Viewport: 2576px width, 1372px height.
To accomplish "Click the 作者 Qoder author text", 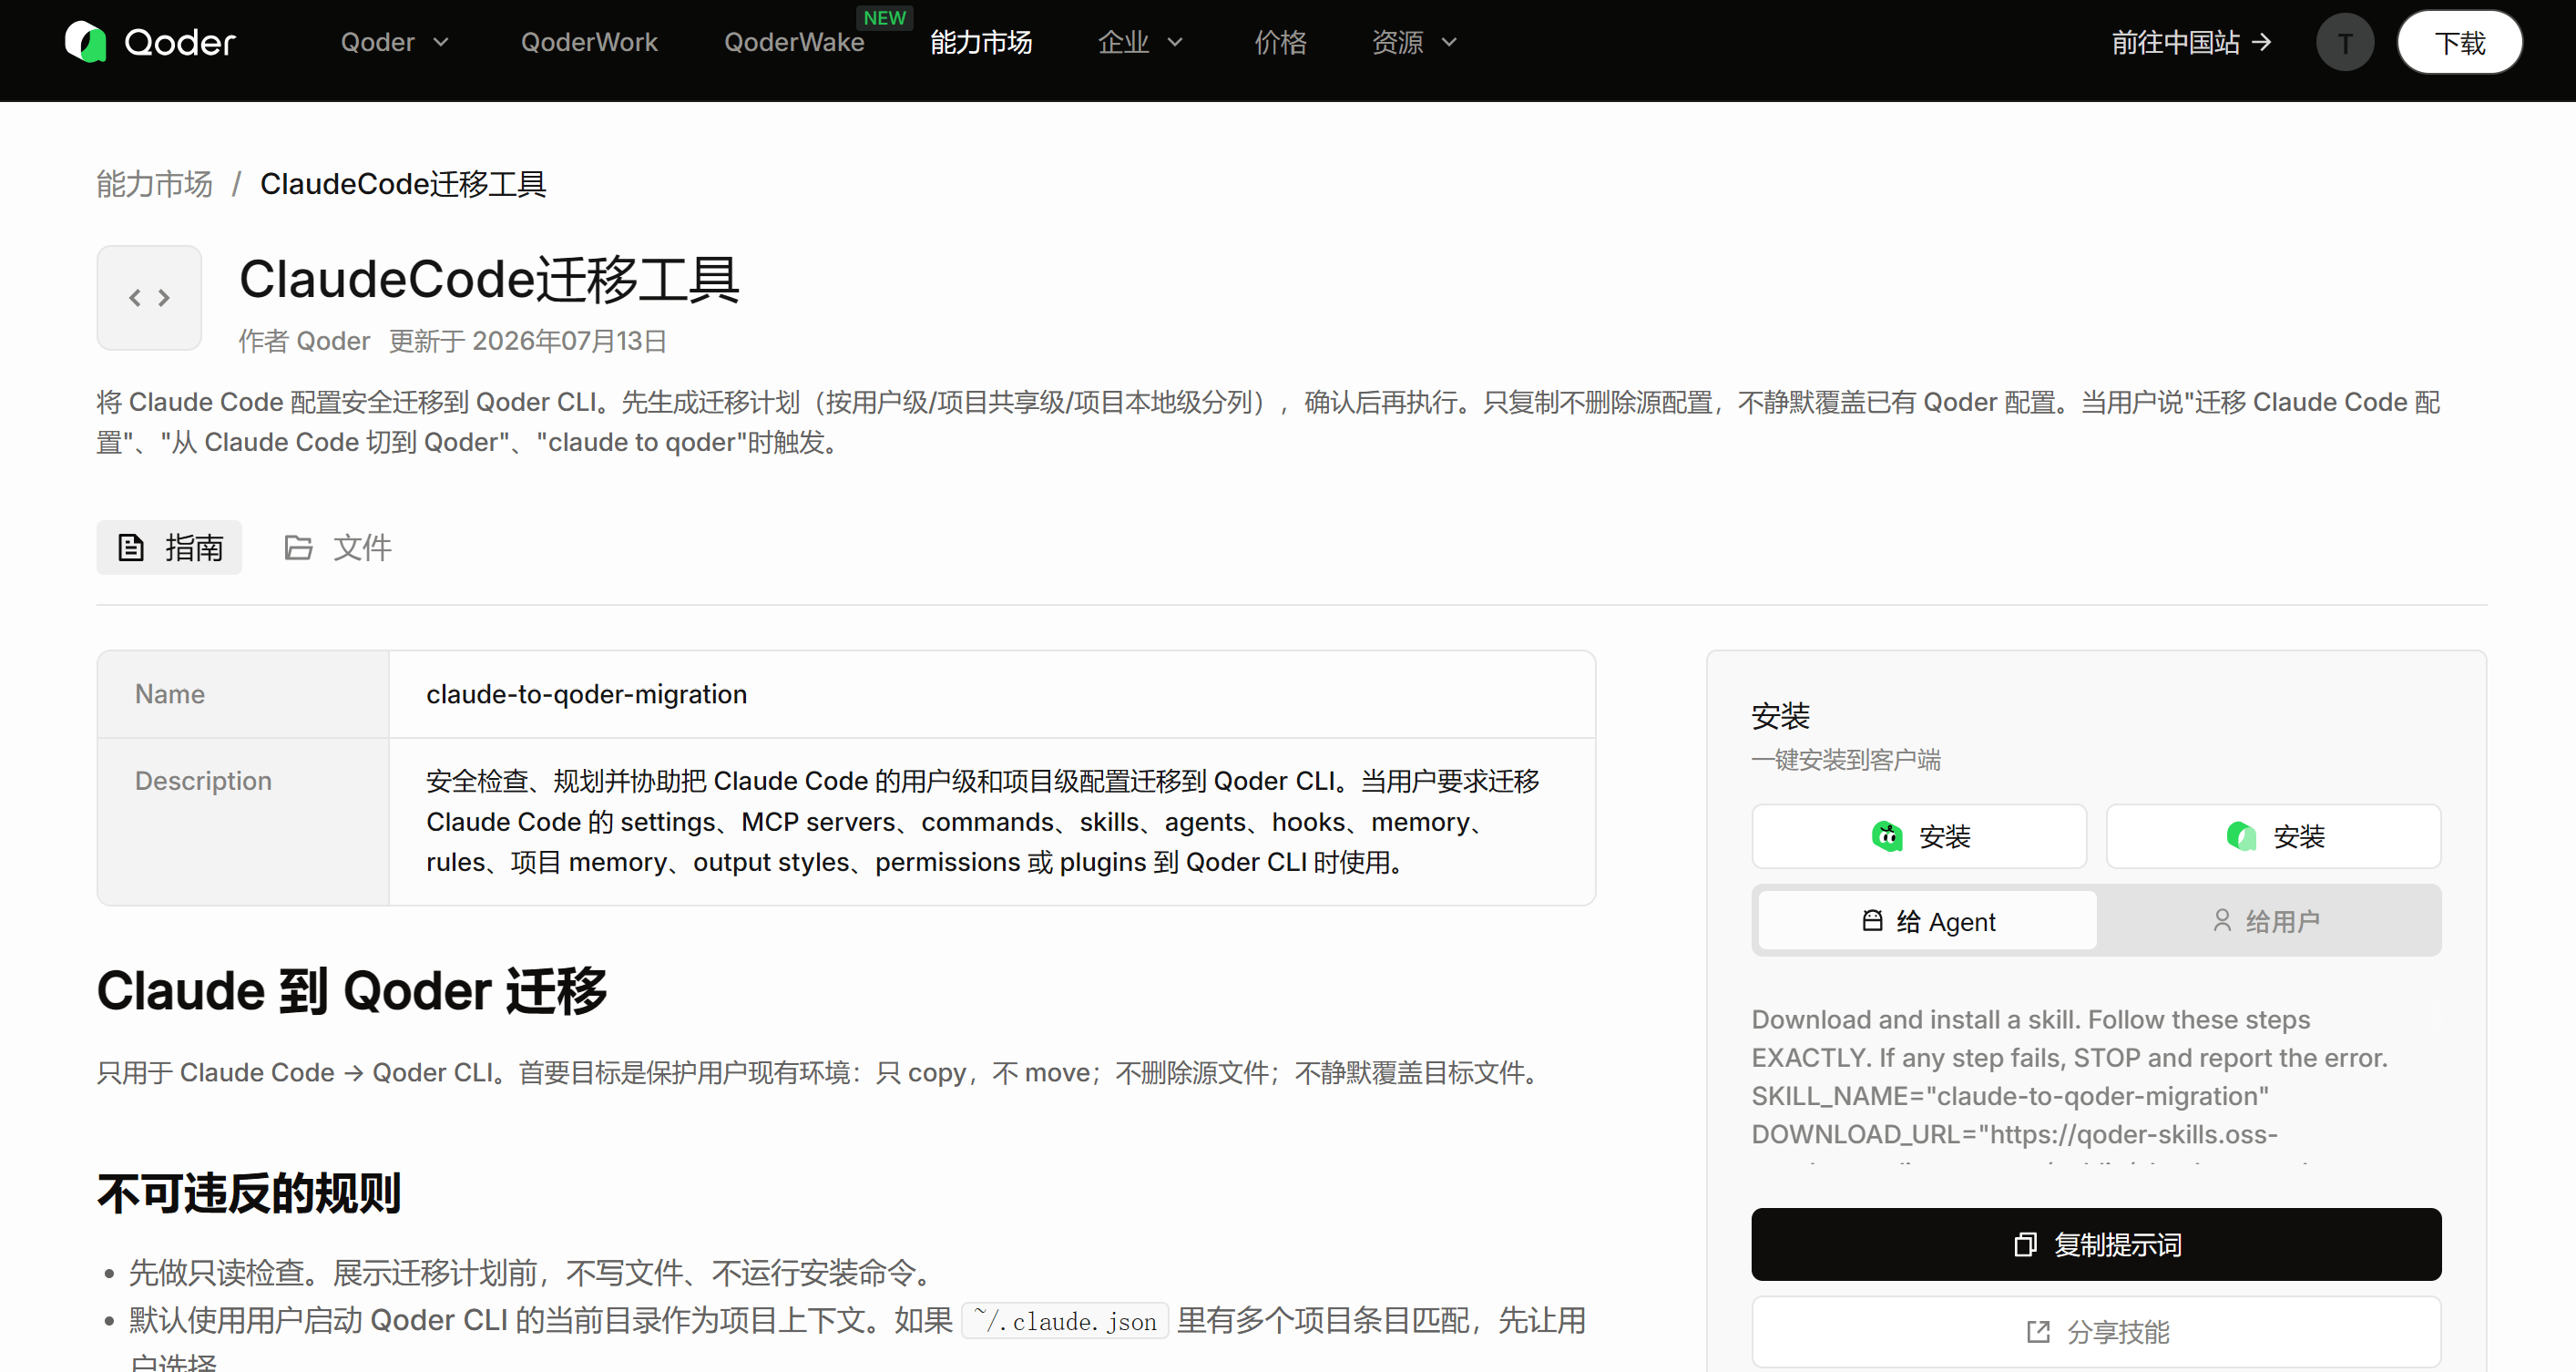I will pyautogui.click(x=304, y=341).
